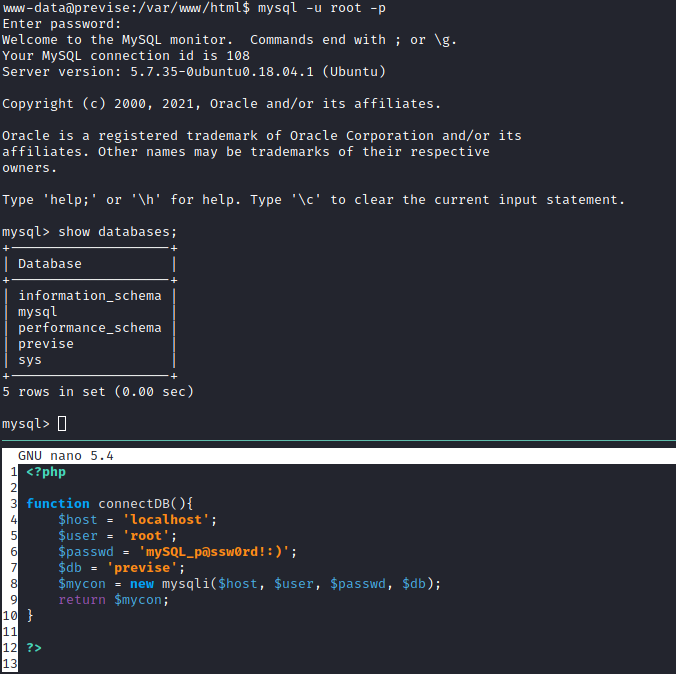Click 'Server version: 5.7.35-0ubuntu0.18.04.1 (Ubuntu)' line
Image resolution: width=676 pixels, height=674 pixels.
coord(194,72)
